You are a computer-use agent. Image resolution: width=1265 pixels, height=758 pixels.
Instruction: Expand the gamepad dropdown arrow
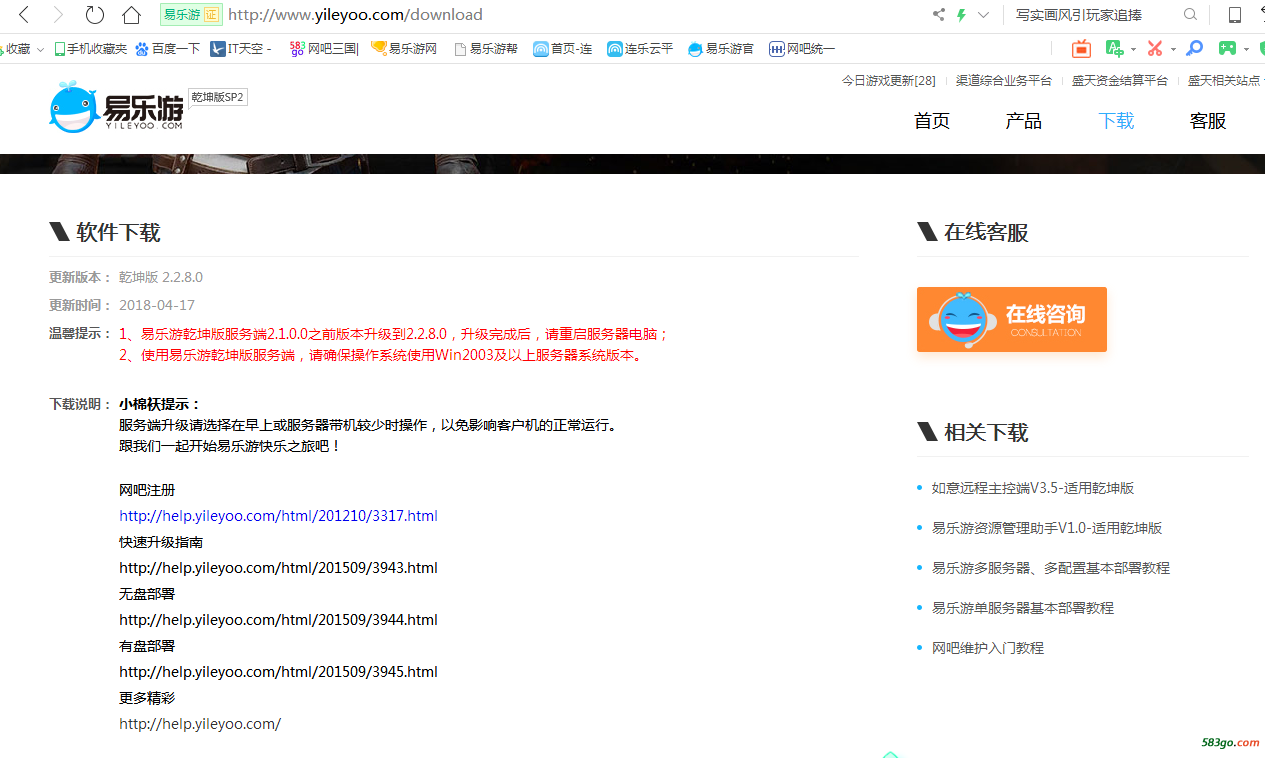(1246, 49)
